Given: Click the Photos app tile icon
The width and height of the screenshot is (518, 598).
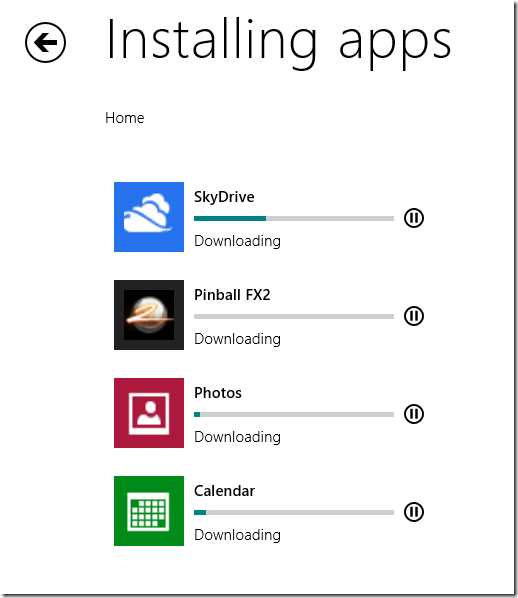Looking at the screenshot, I should [x=149, y=413].
